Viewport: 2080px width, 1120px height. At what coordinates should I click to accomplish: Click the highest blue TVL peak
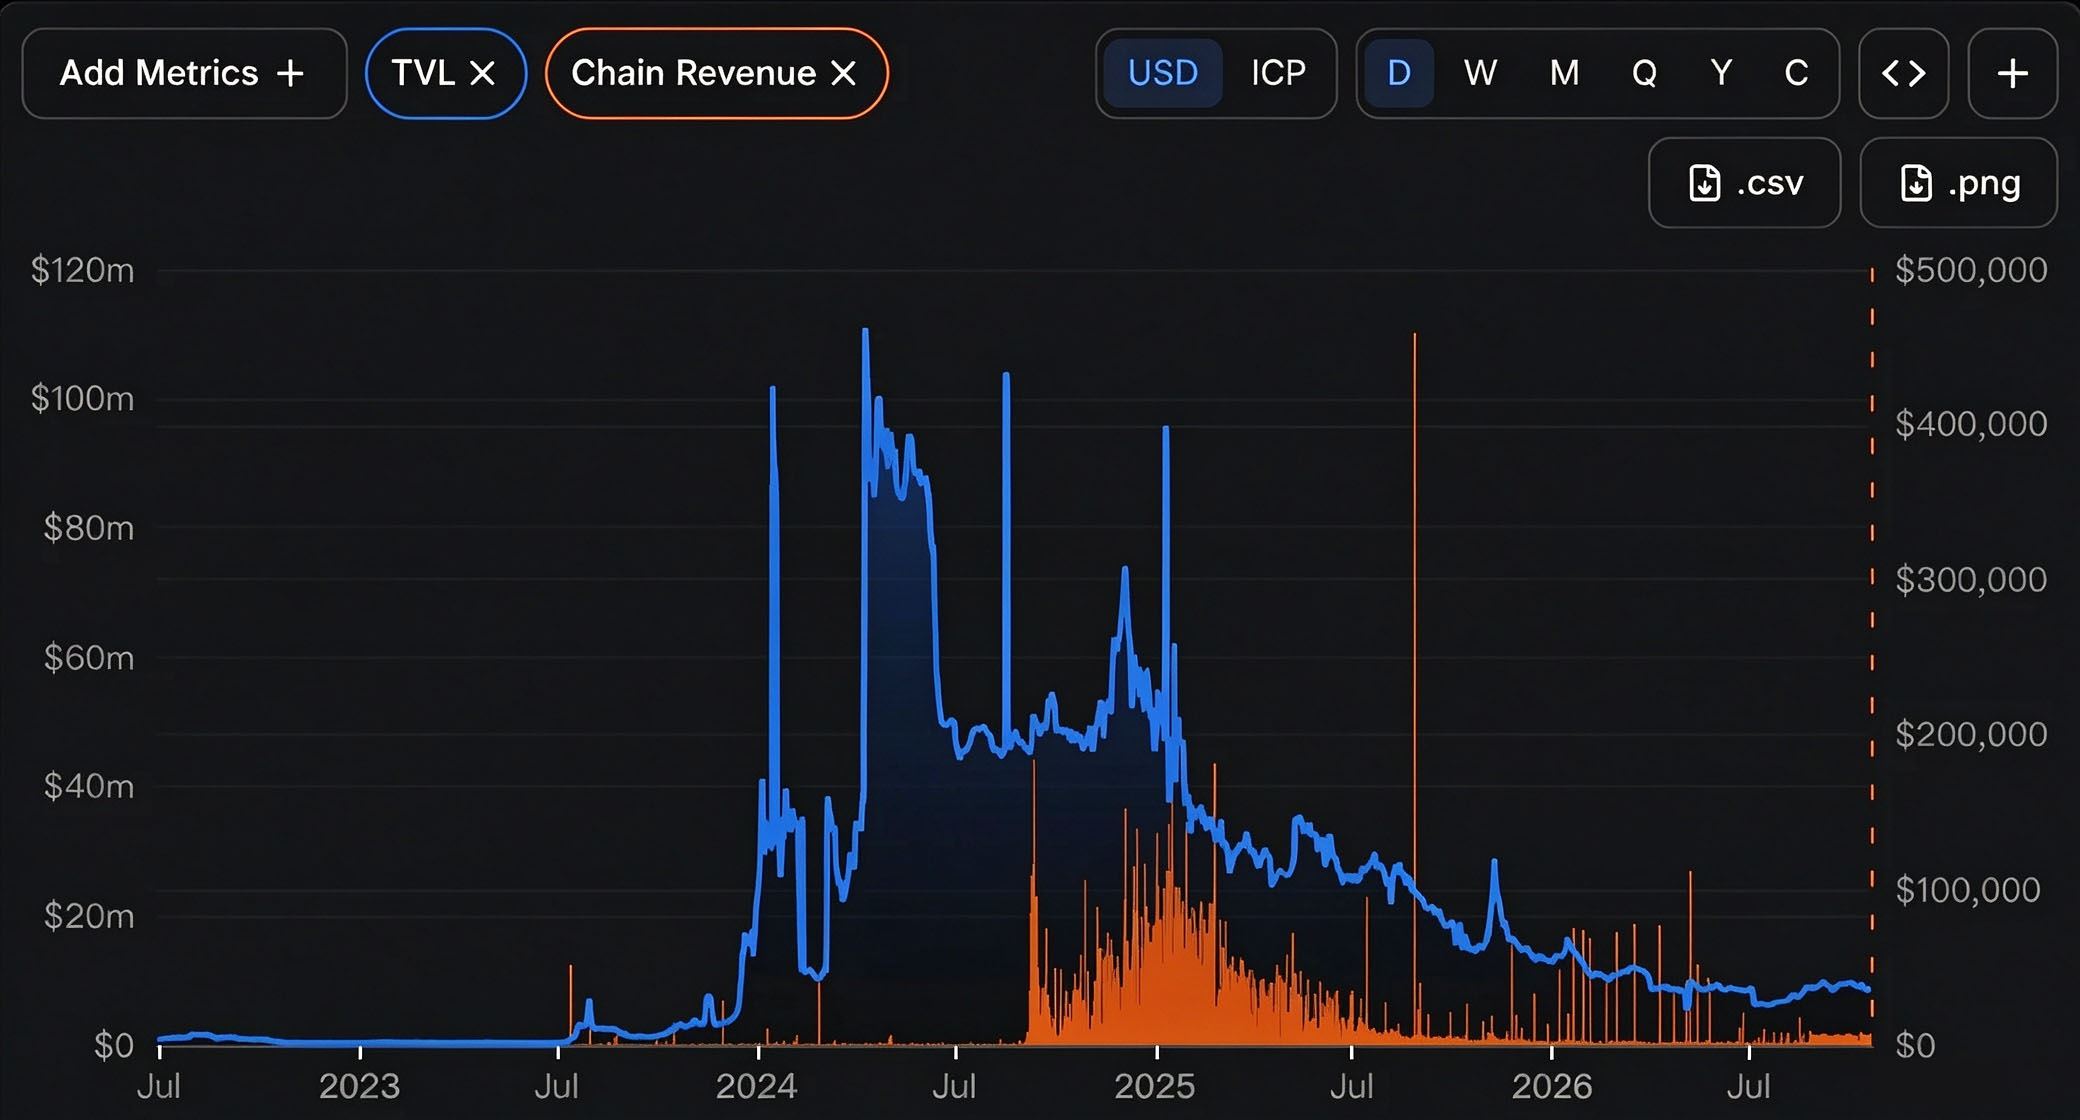(865, 332)
